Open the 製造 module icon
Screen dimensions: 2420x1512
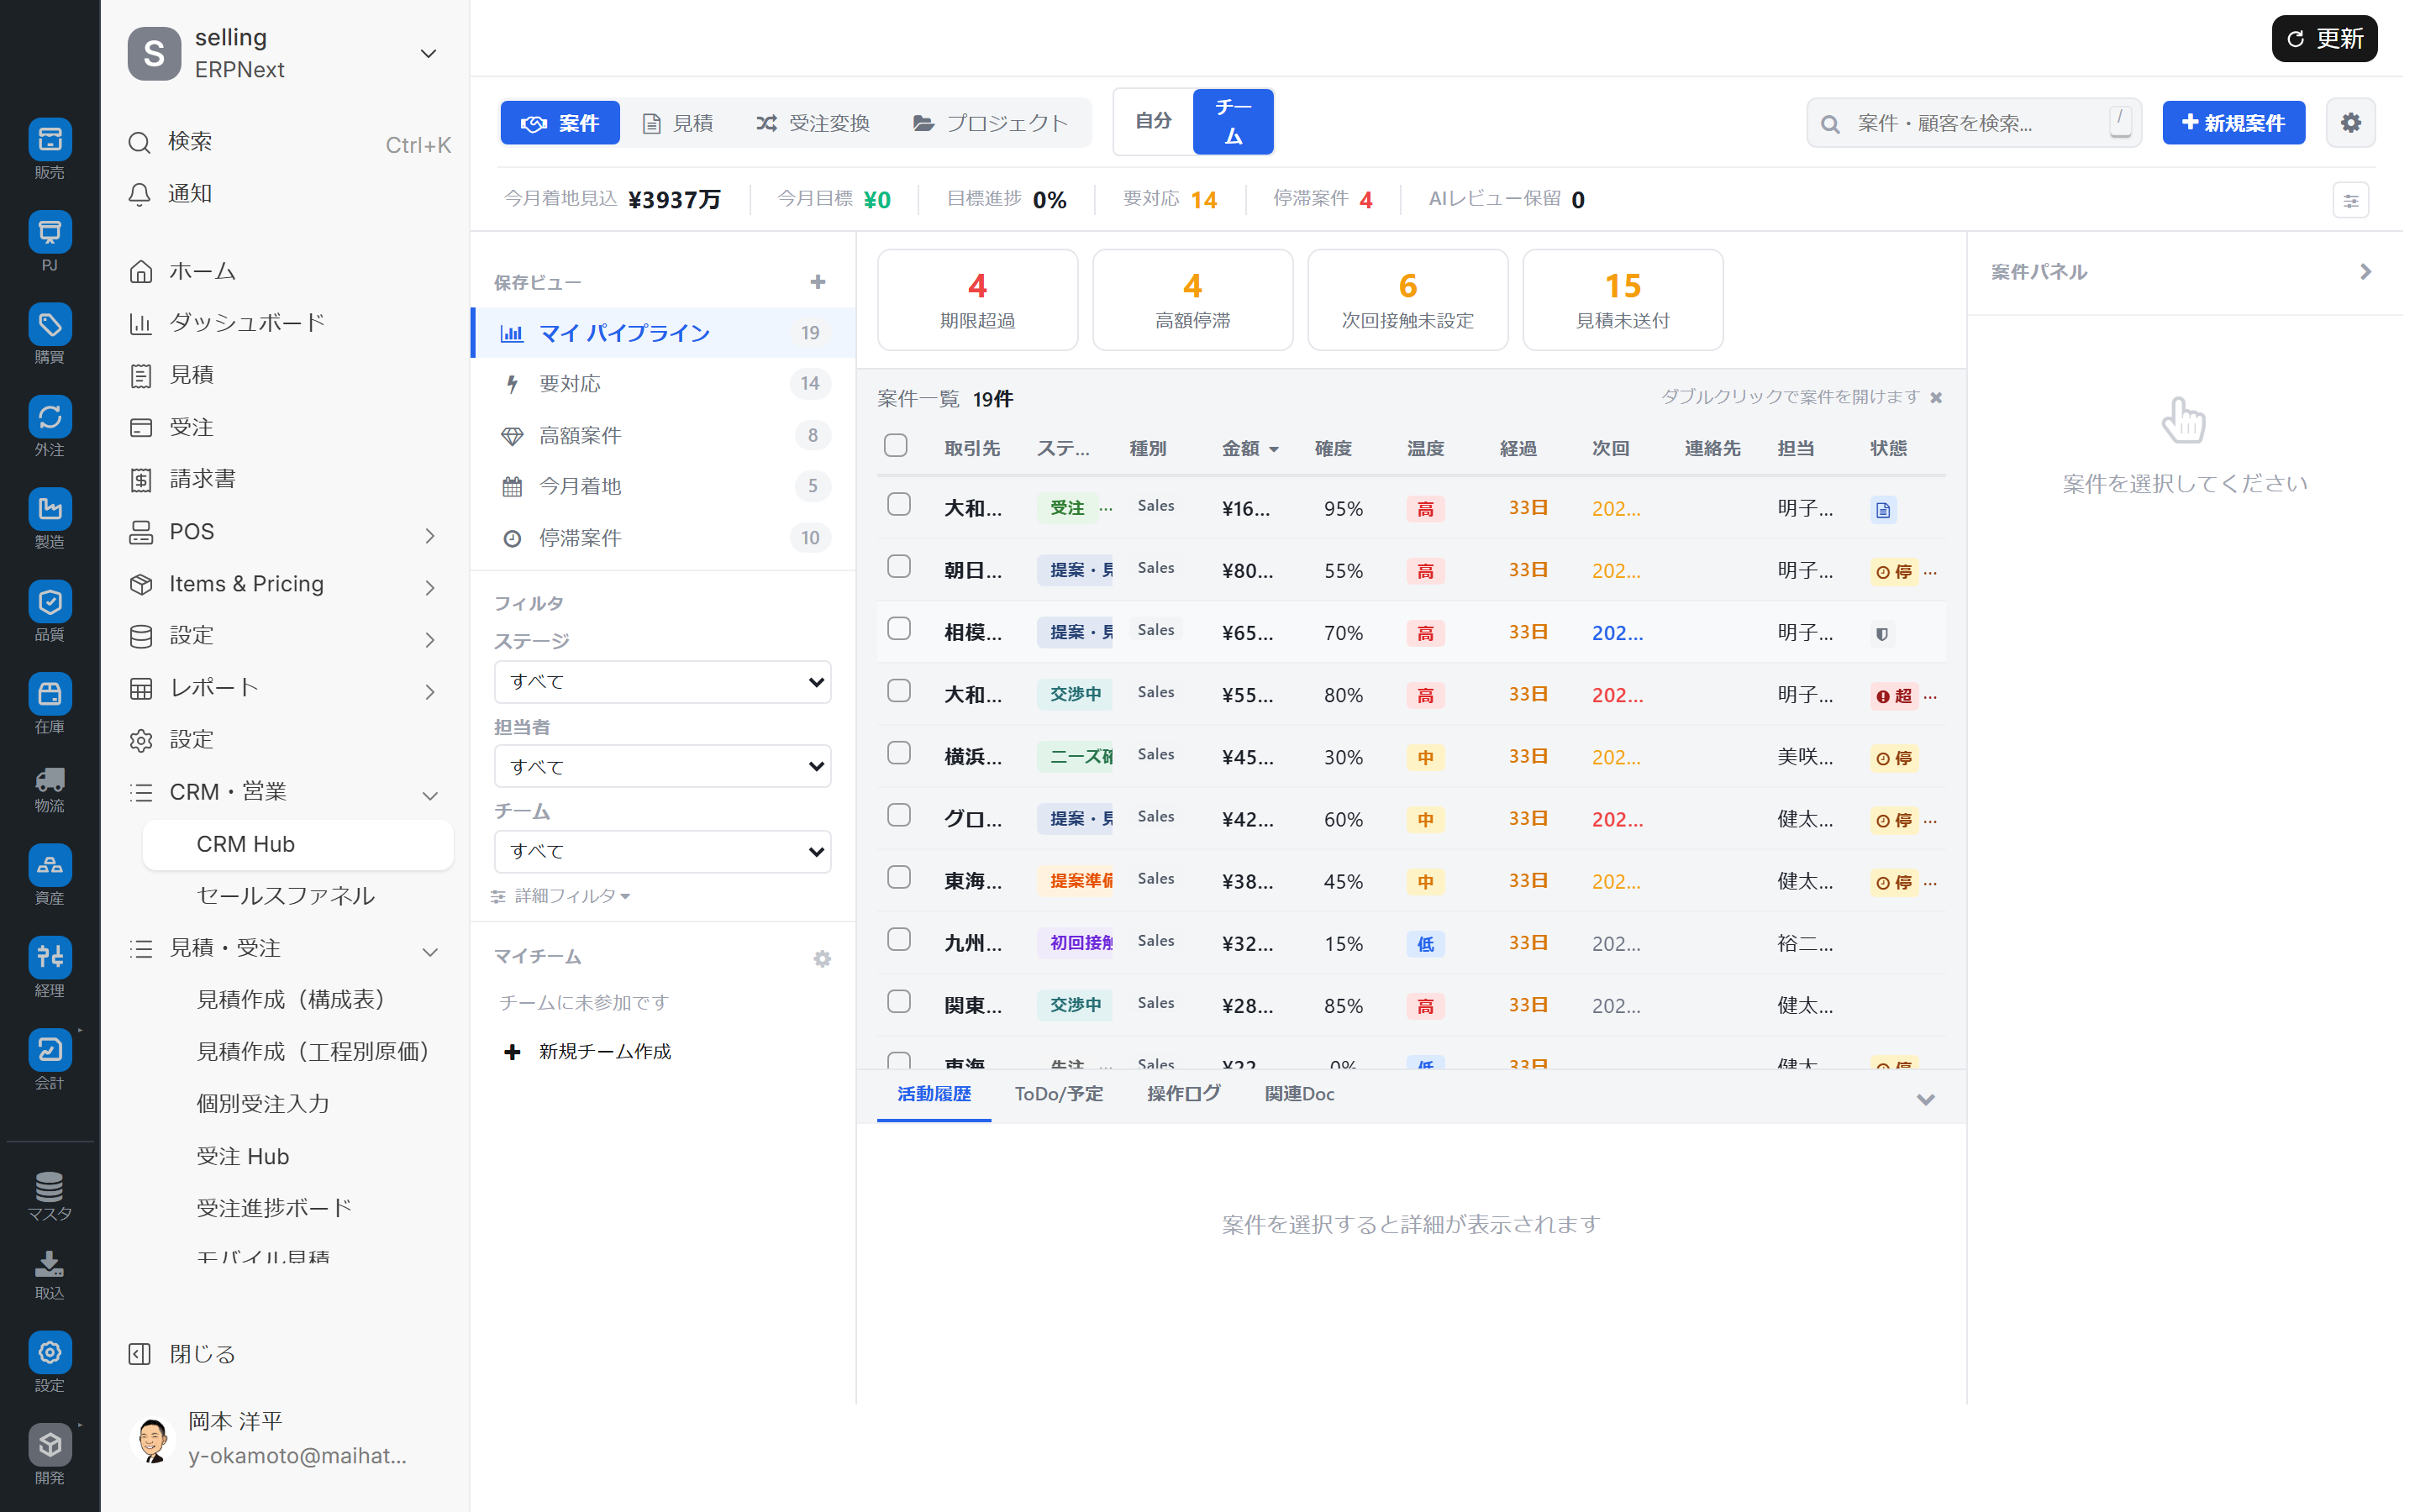(49, 510)
